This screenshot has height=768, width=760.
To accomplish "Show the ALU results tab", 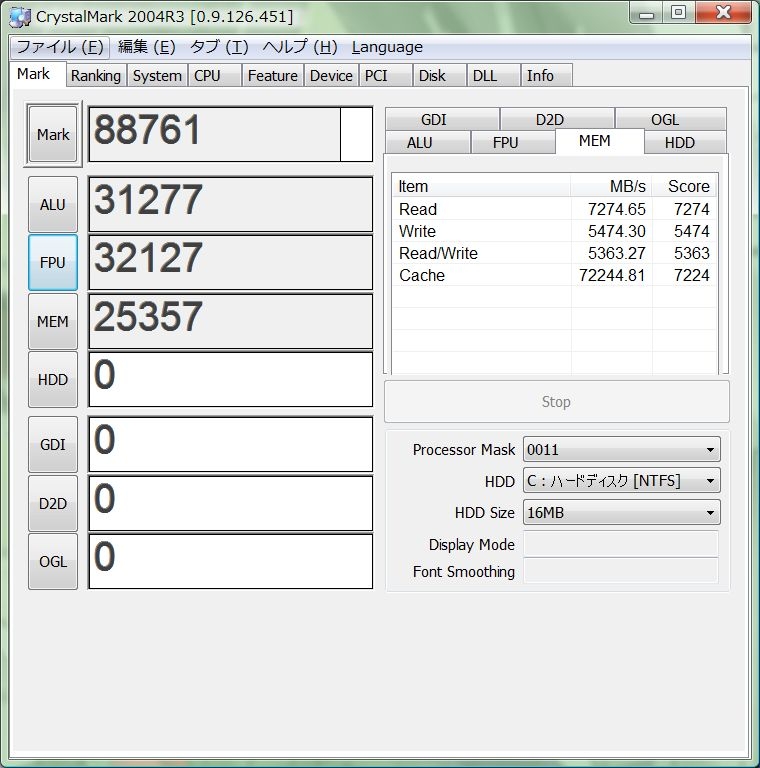I will (x=428, y=143).
